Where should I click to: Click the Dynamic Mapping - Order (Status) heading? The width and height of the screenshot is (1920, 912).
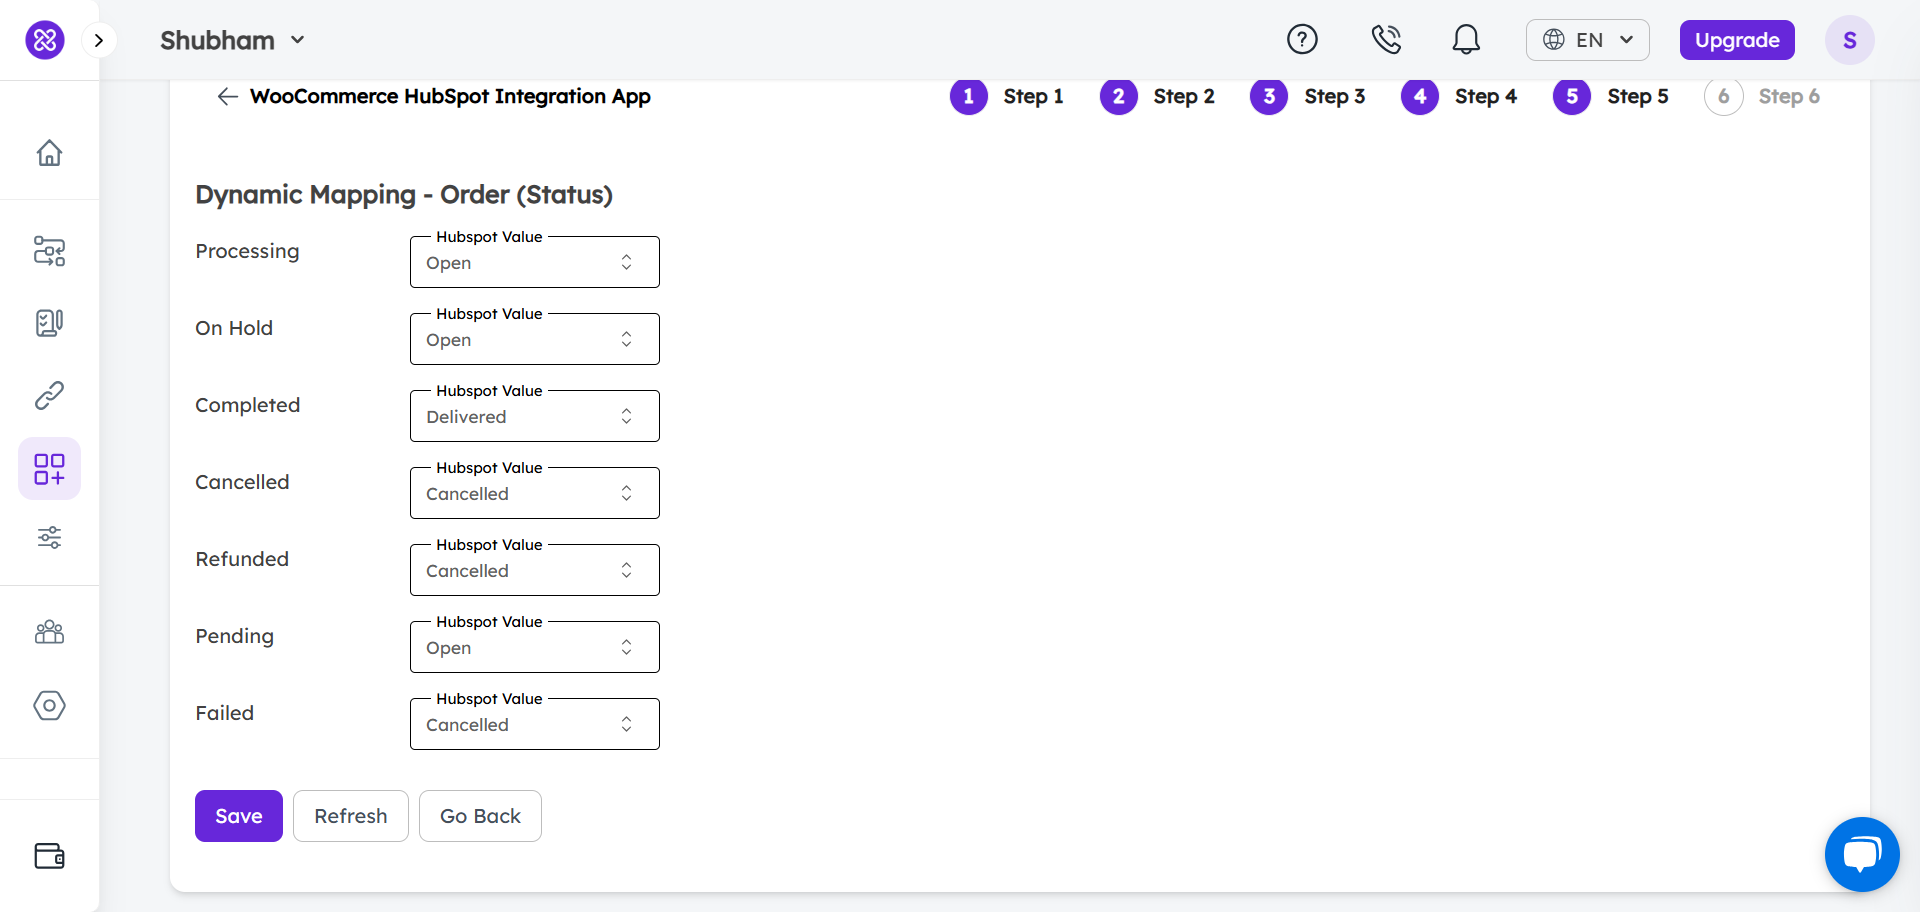(x=404, y=194)
